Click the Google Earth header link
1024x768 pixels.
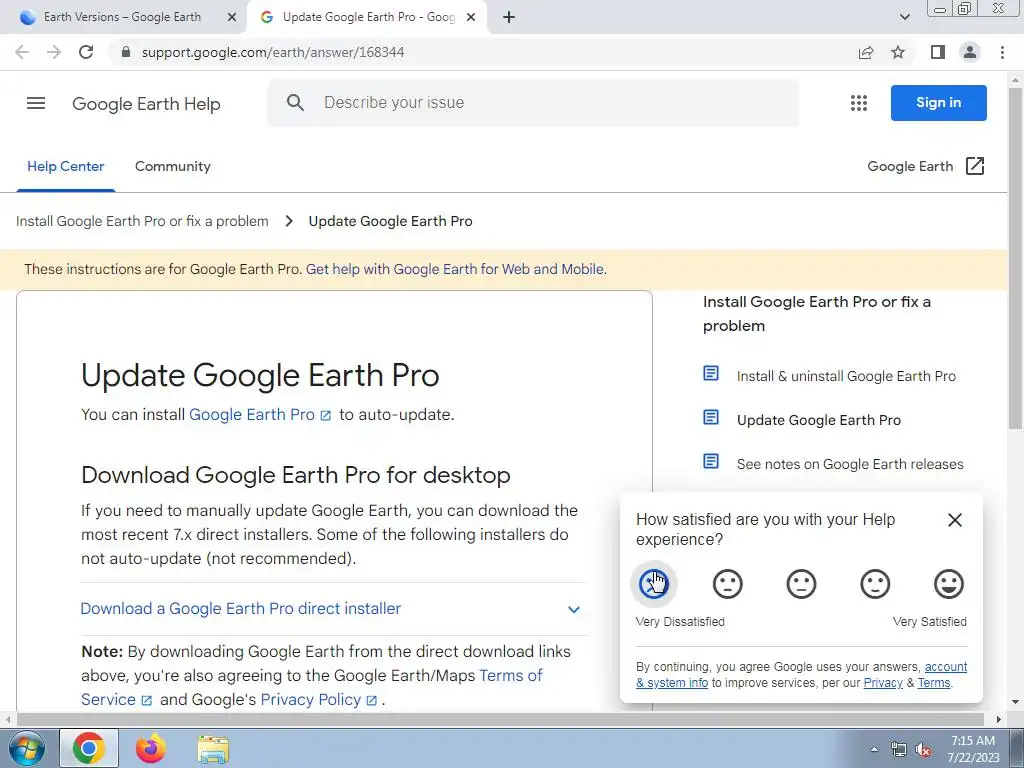tap(910, 167)
